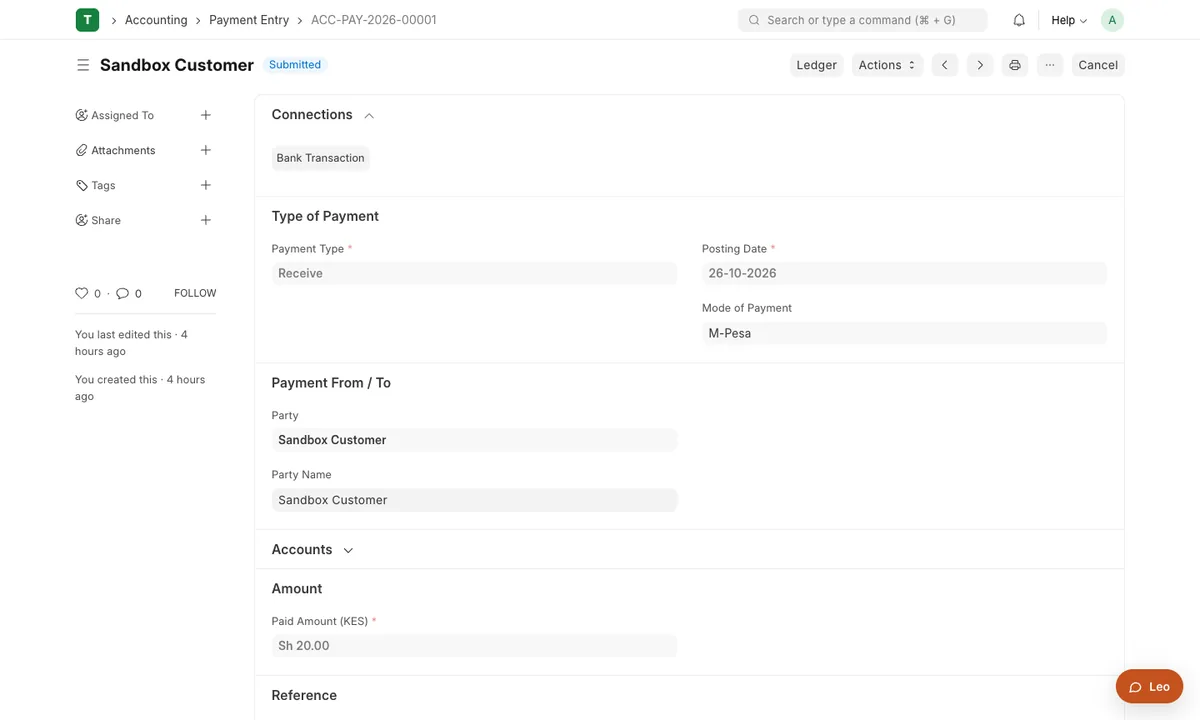Click the Reference section heading
1200x720 pixels.
tap(304, 695)
